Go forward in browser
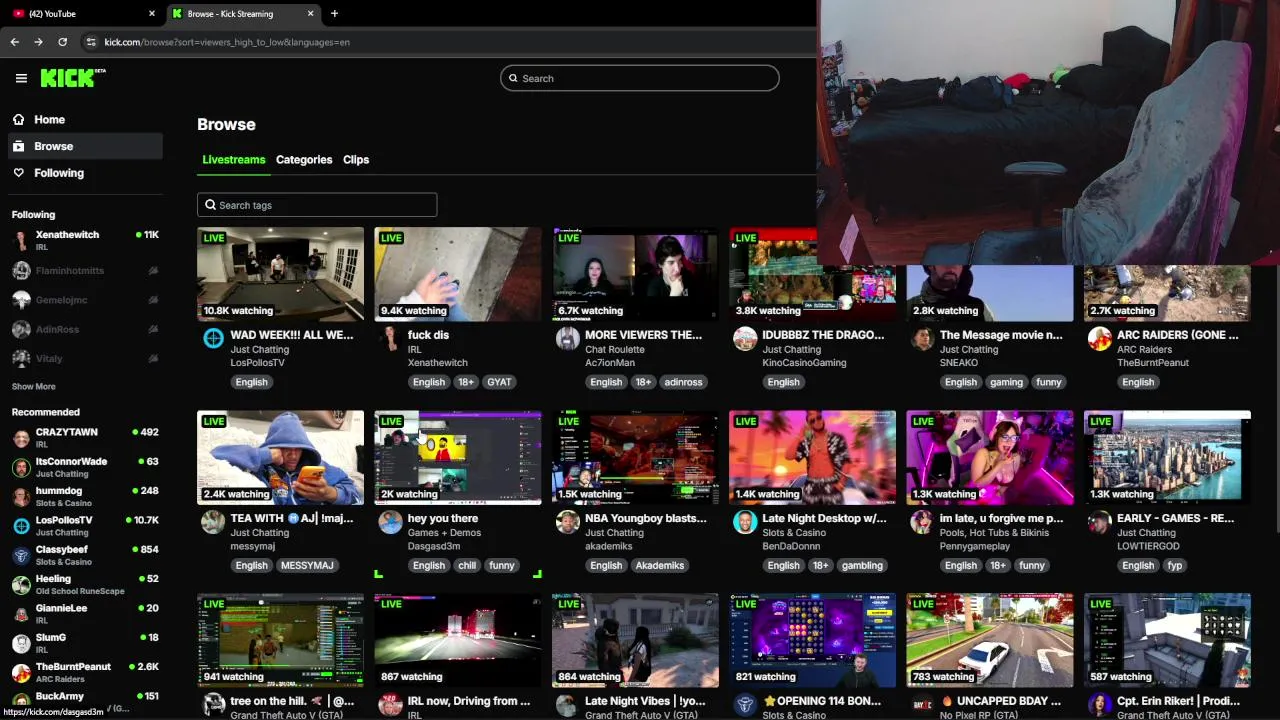The width and height of the screenshot is (1280, 720). pyautogui.click(x=38, y=42)
